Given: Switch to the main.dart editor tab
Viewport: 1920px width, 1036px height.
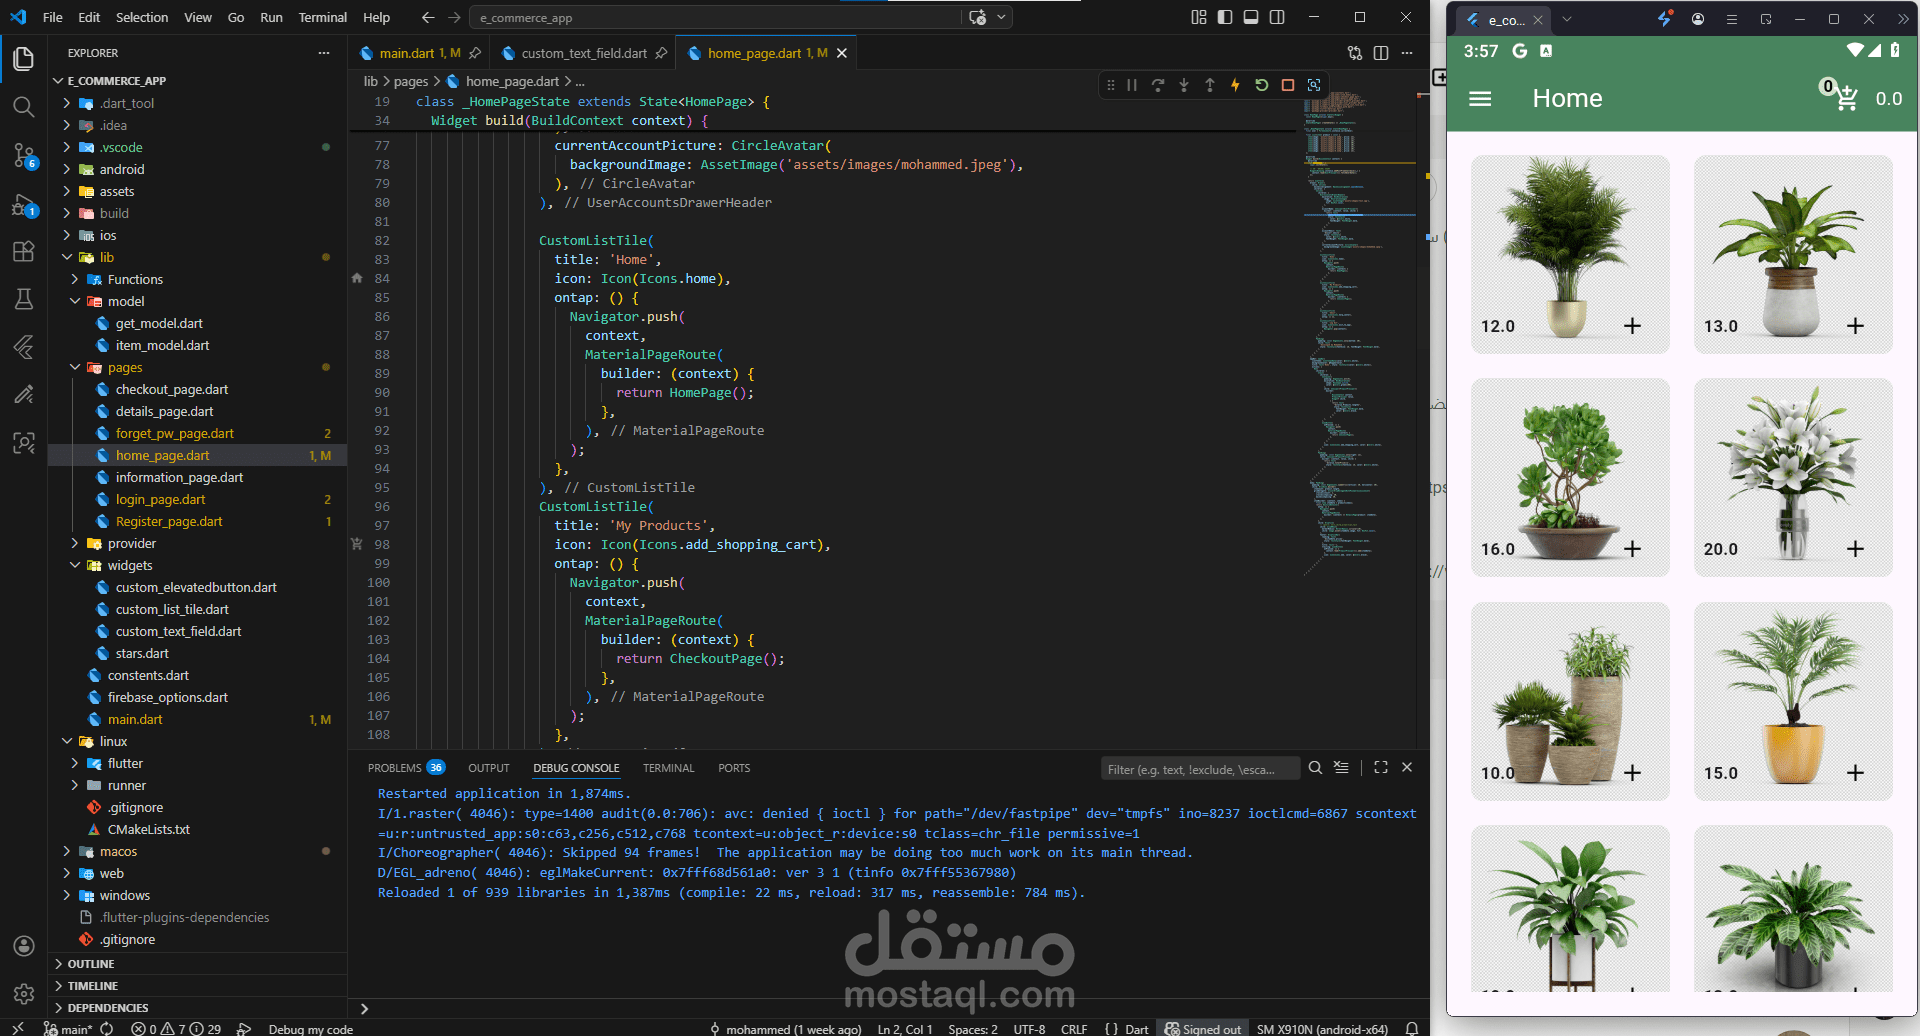Looking at the screenshot, I should 407,53.
